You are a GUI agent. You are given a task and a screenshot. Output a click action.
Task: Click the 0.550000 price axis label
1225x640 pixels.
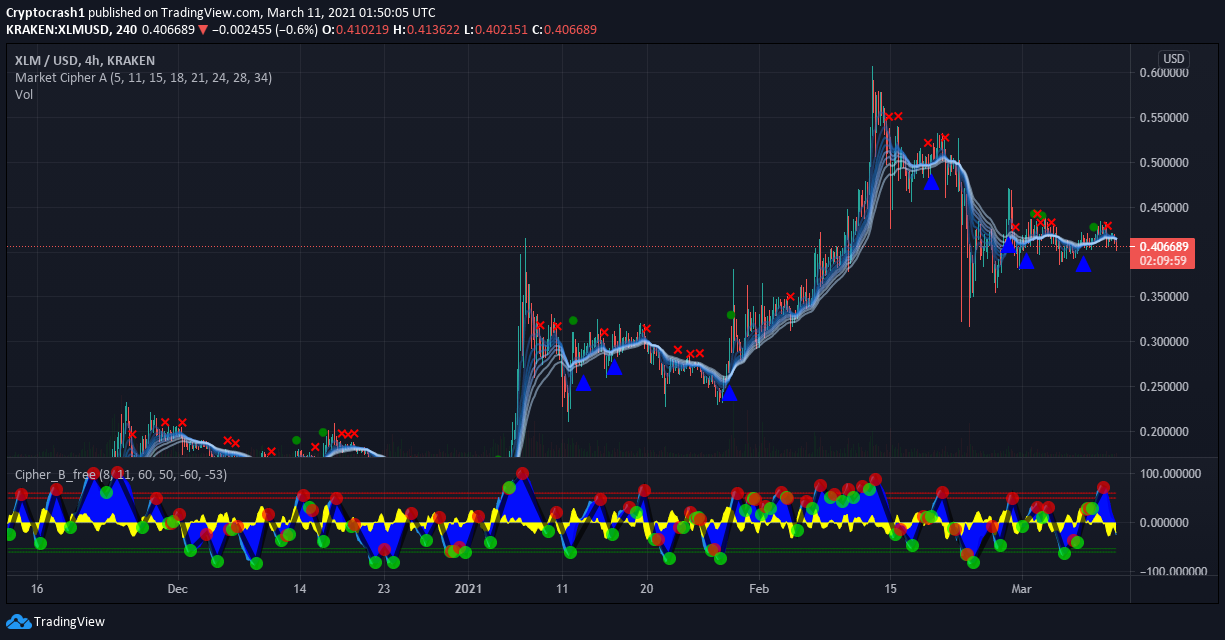(1163, 118)
